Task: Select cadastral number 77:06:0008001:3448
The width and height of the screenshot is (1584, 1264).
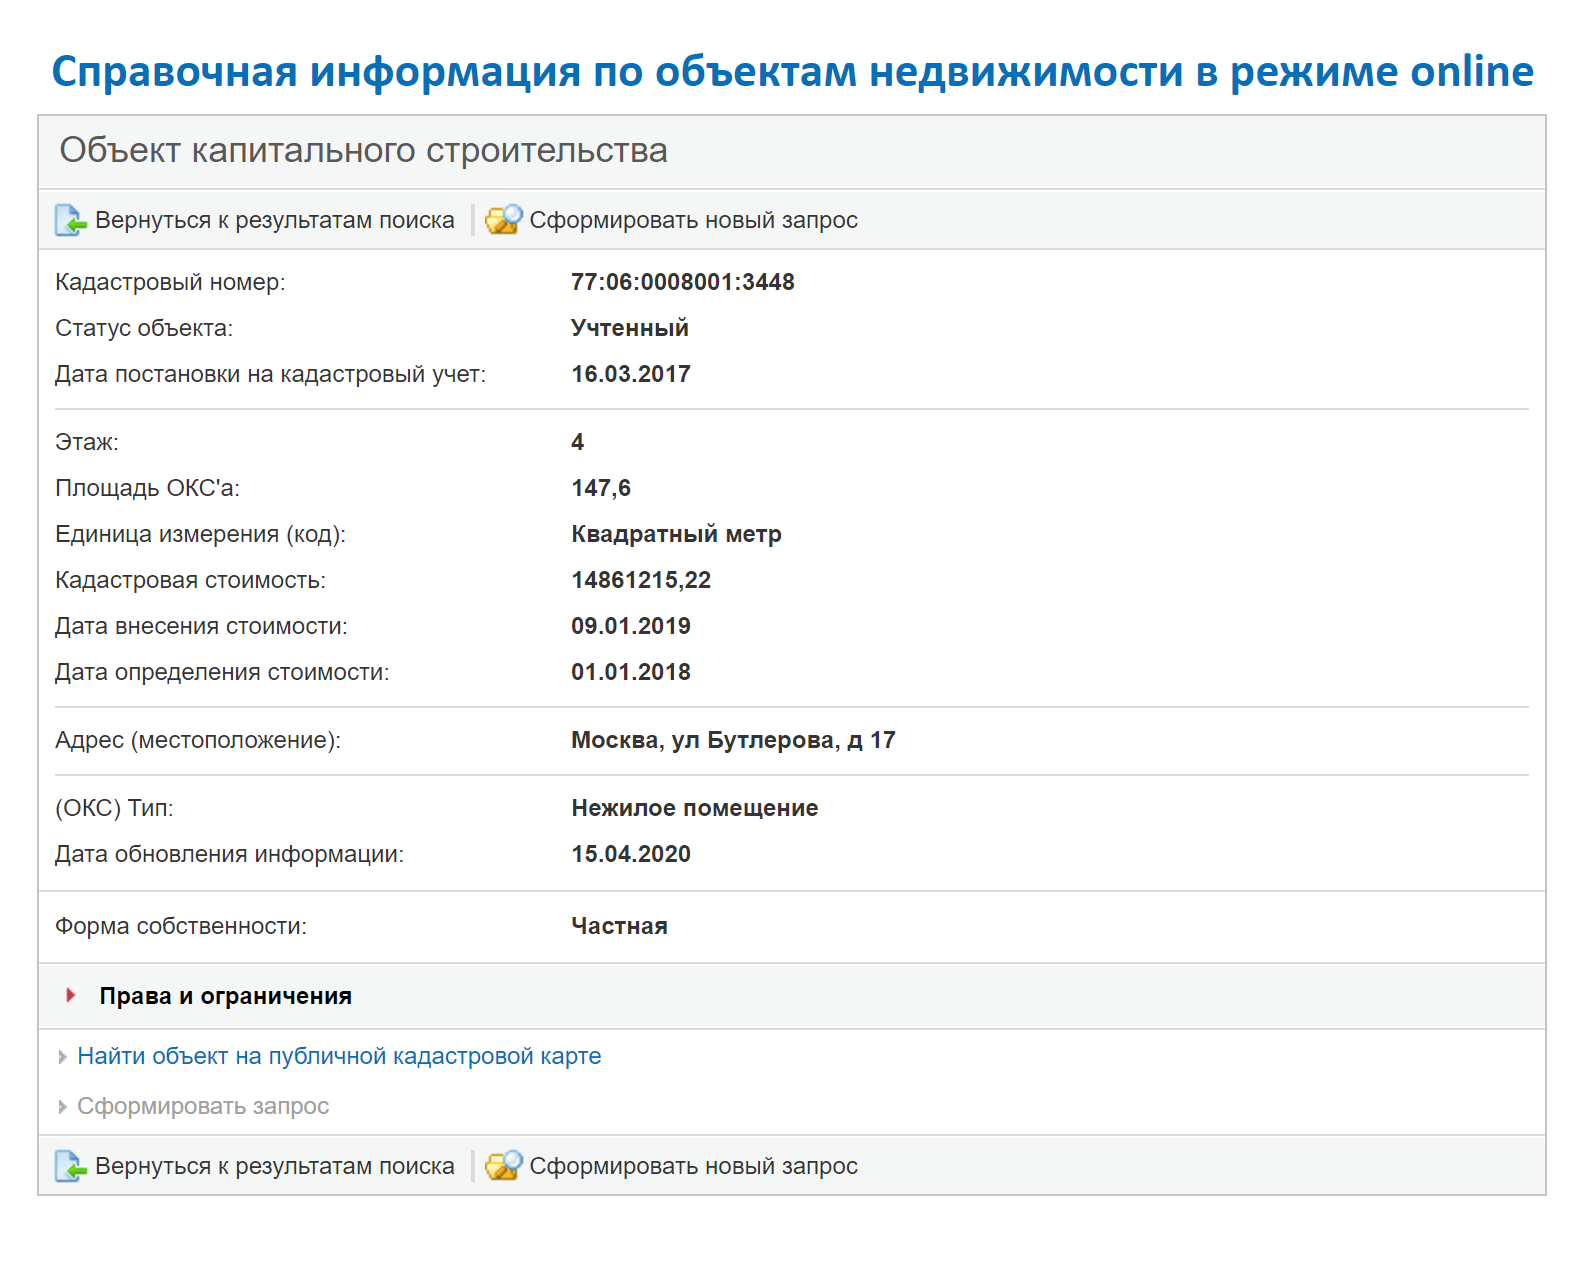Action: coord(683,282)
